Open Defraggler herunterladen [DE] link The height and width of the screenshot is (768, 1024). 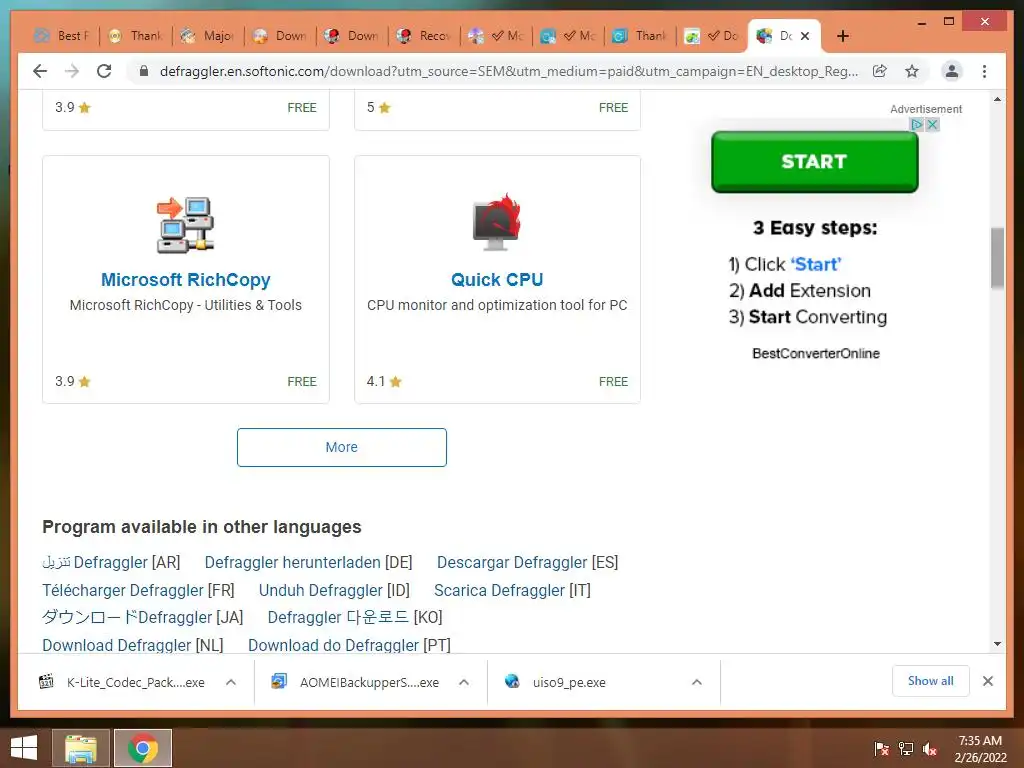[308, 562]
